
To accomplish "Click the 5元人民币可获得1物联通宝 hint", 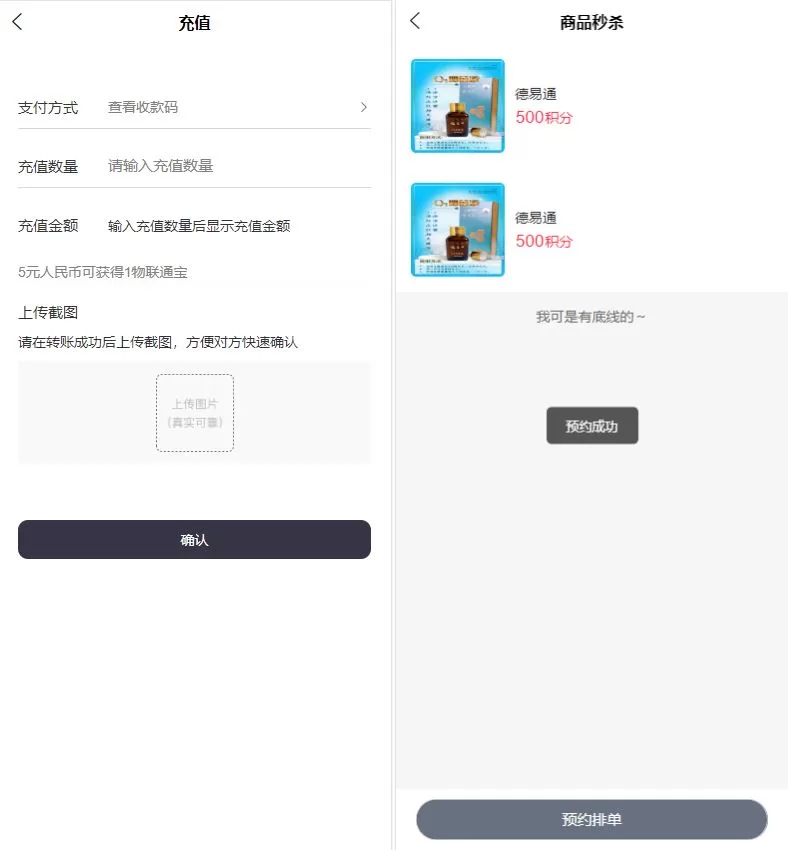I will [x=102, y=272].
